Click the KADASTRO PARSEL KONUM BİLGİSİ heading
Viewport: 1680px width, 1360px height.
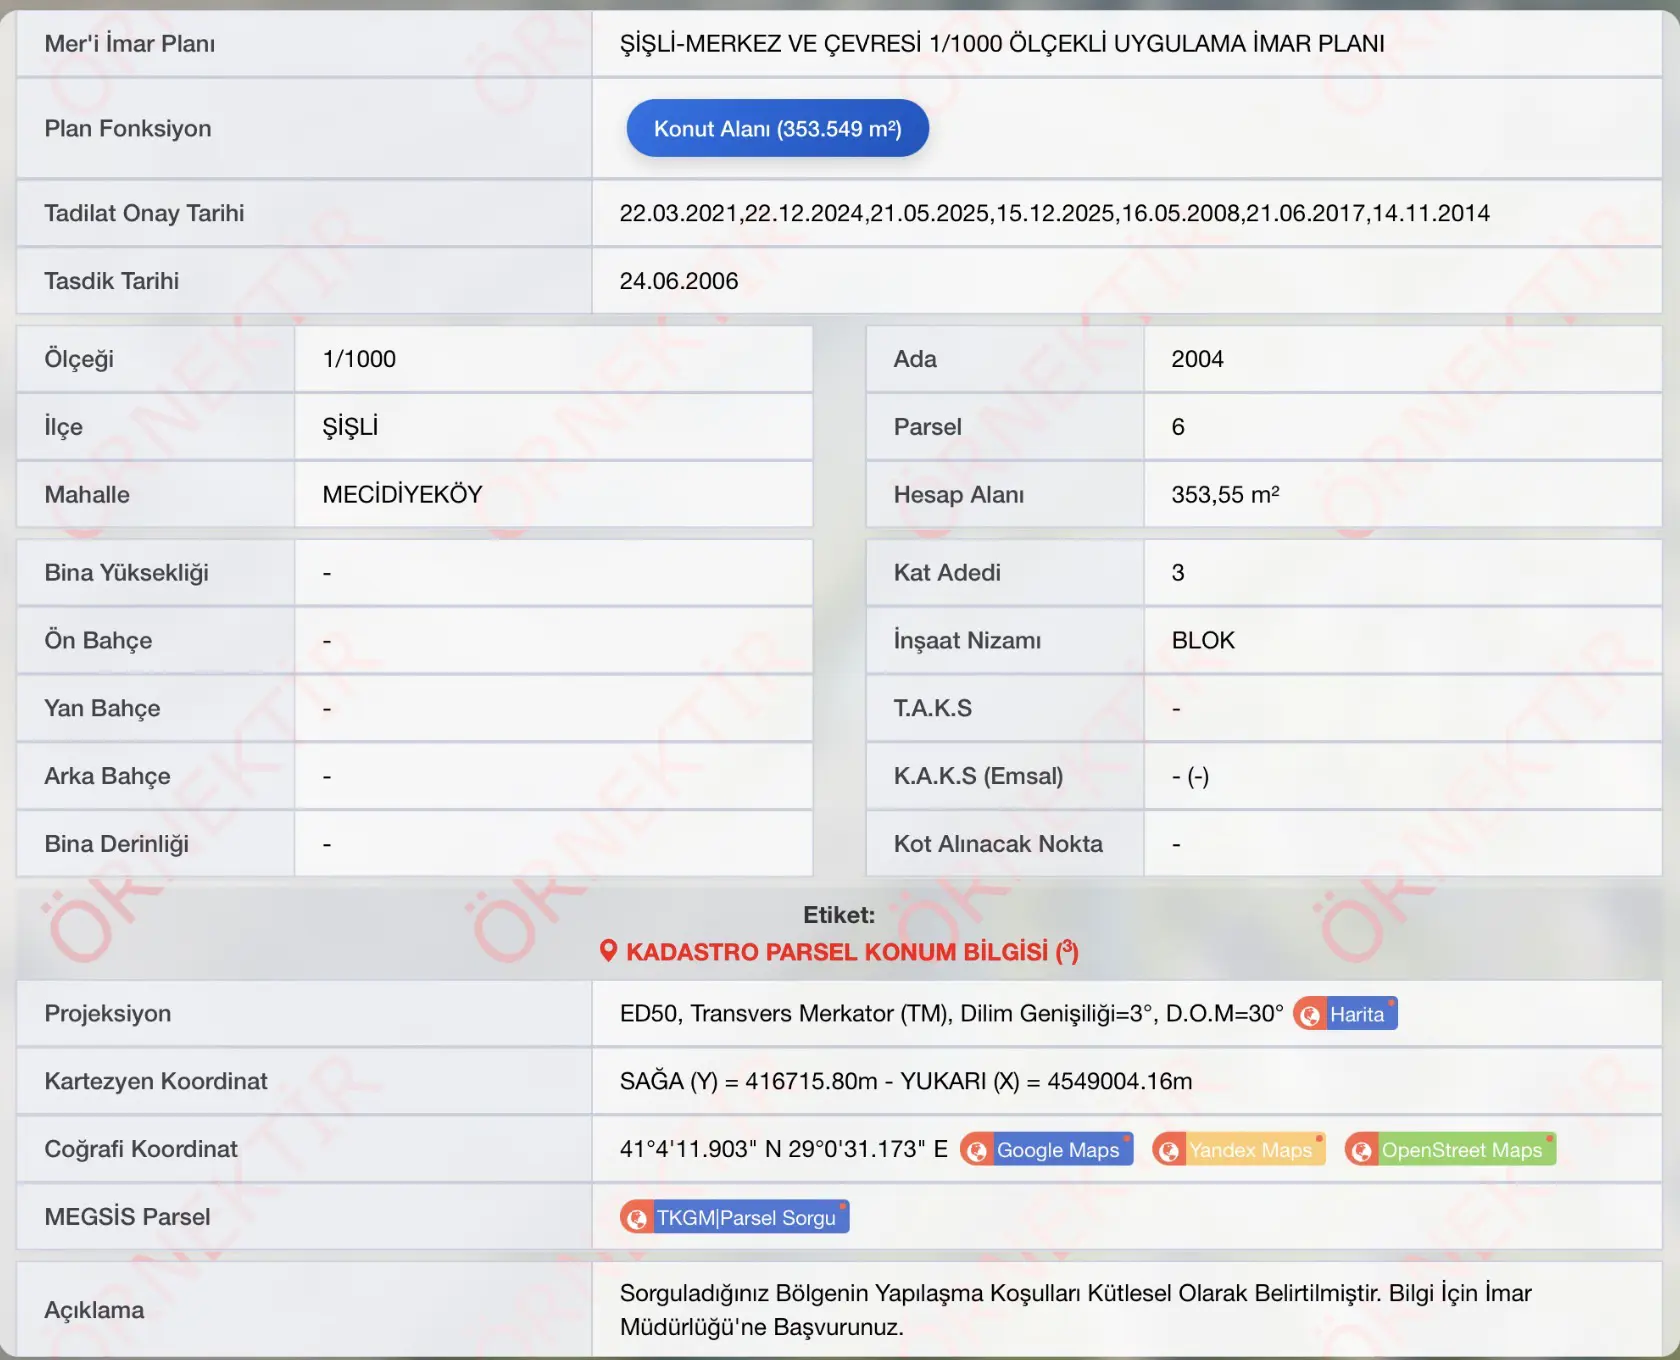(x=852, y=951)
